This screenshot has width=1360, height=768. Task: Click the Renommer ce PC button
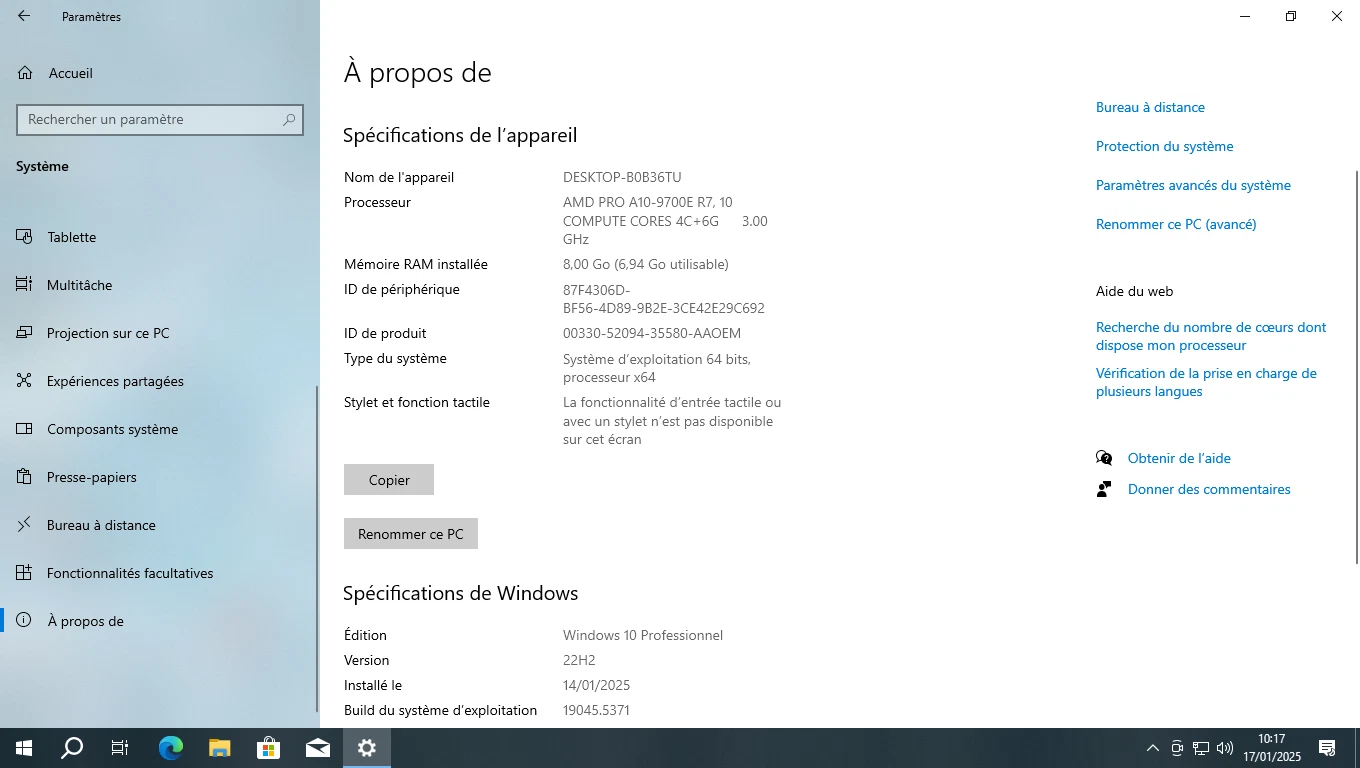coord(411,534)
